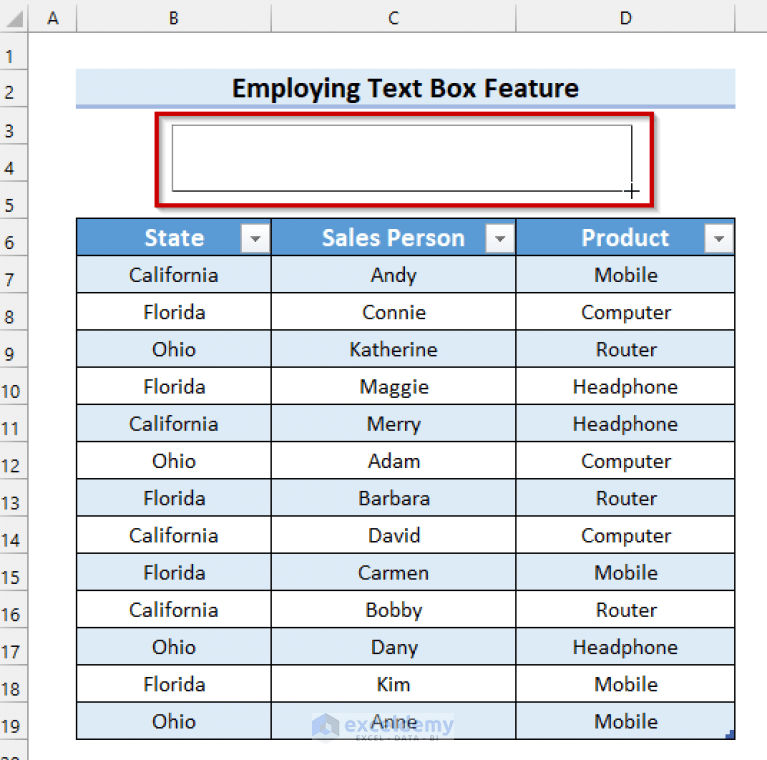Select the Bobby cell
The image size is (767, 760).
393,609
